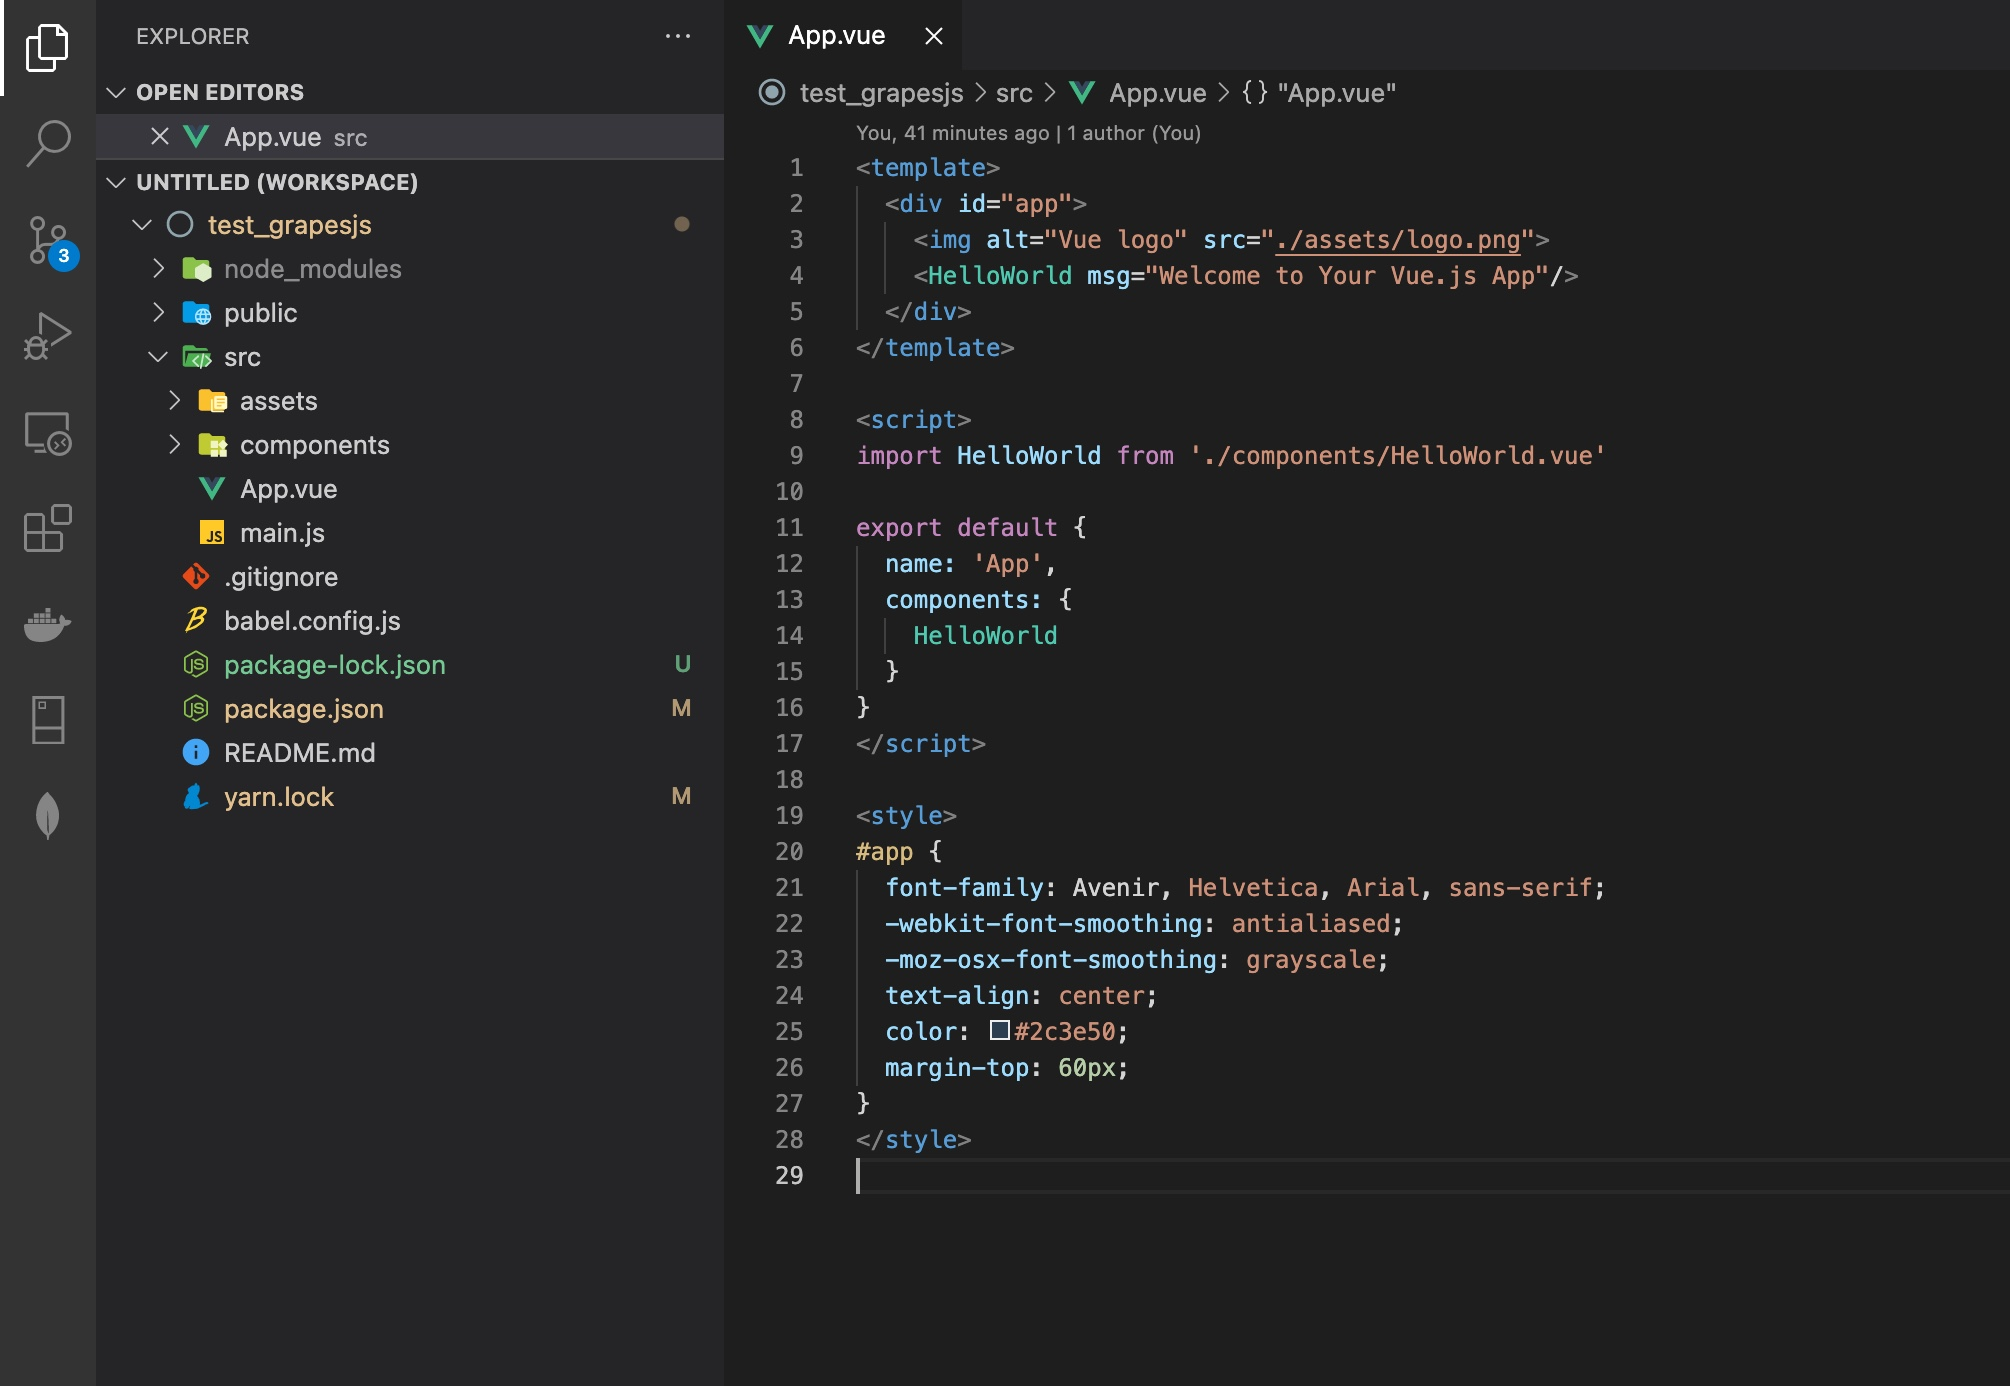Click the M status badge on yarn.lock
The image size is (2010, 1386).
pos(681,796)
